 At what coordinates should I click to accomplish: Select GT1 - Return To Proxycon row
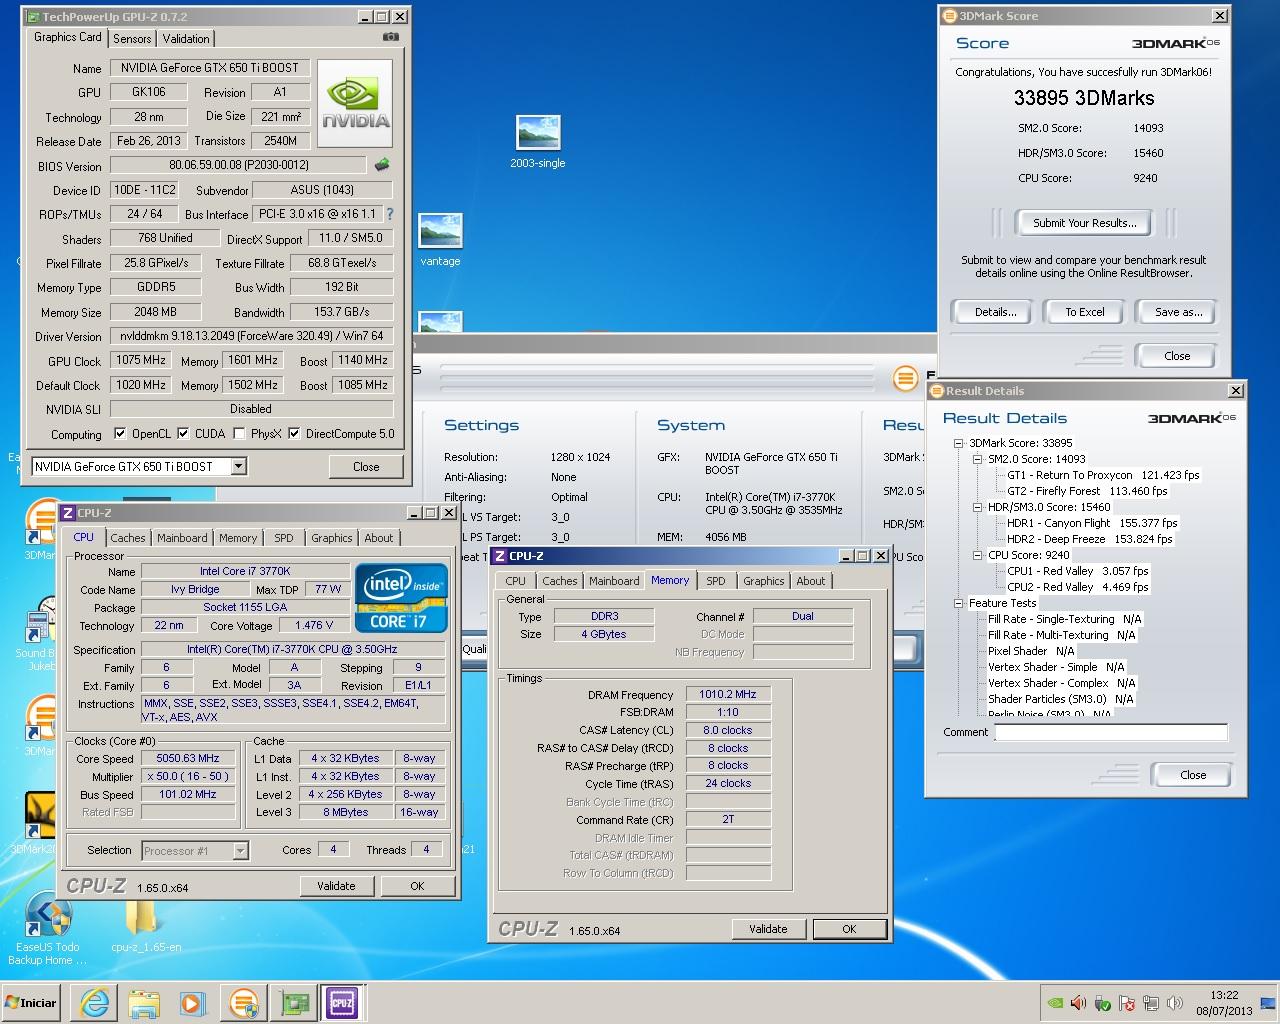pyautogui.click(x=1103, y=475)
